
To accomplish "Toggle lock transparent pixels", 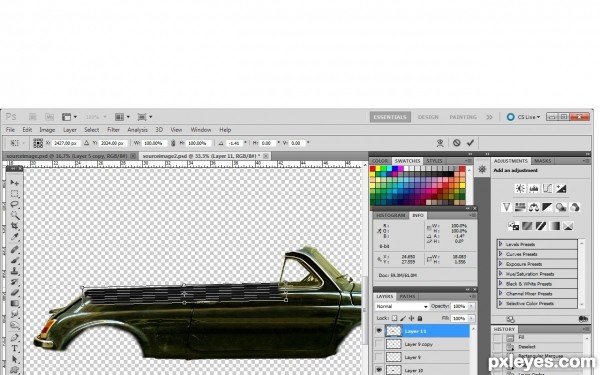I will click(395, 318).
